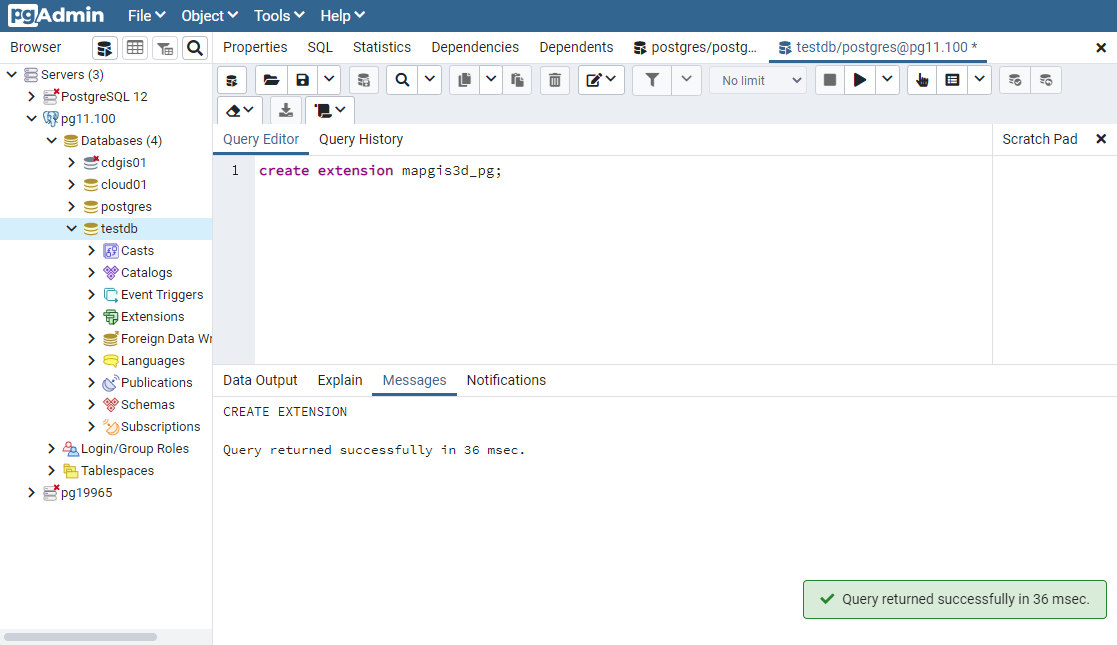Click the View Data grid icon in Browser
1117x645 pixels.
pos(135,48)
